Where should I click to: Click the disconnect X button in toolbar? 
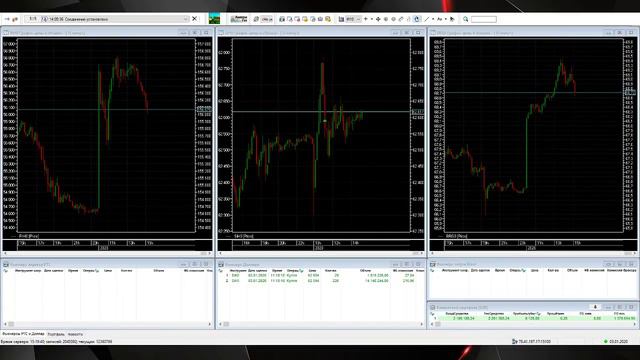pos(195,19)
